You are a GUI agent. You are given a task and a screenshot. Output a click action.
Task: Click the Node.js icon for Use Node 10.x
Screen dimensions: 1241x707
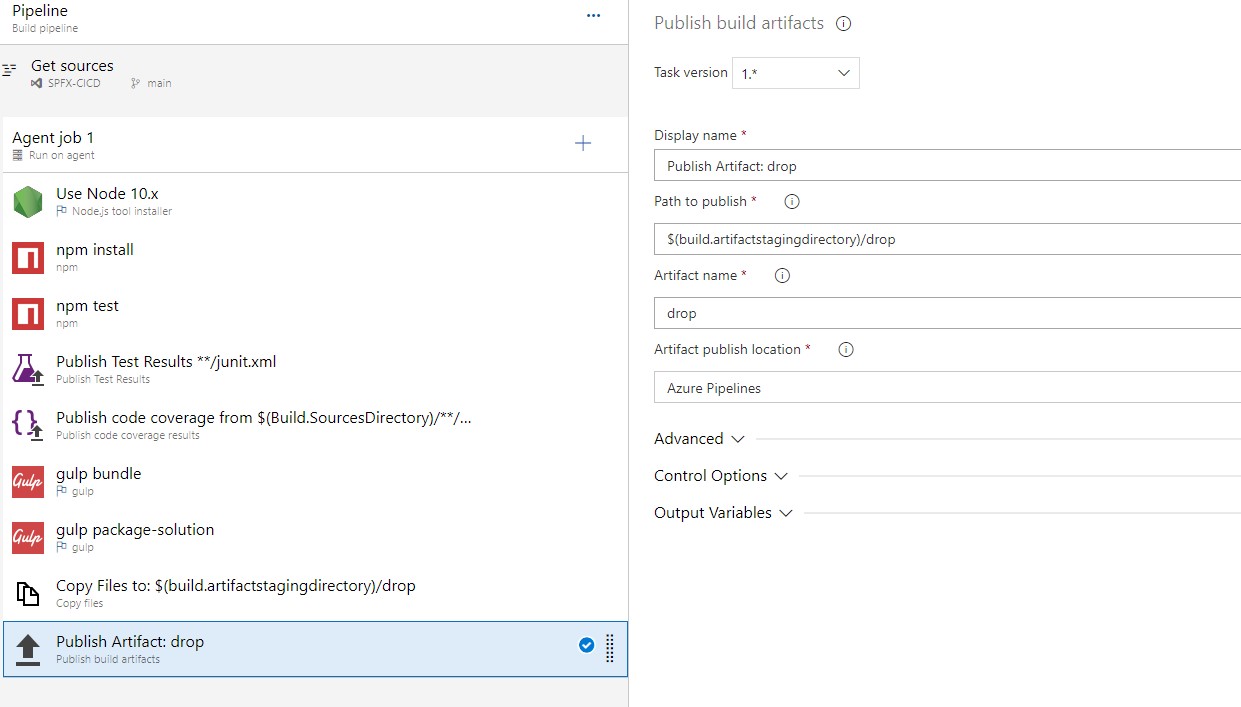pos(28,202)
